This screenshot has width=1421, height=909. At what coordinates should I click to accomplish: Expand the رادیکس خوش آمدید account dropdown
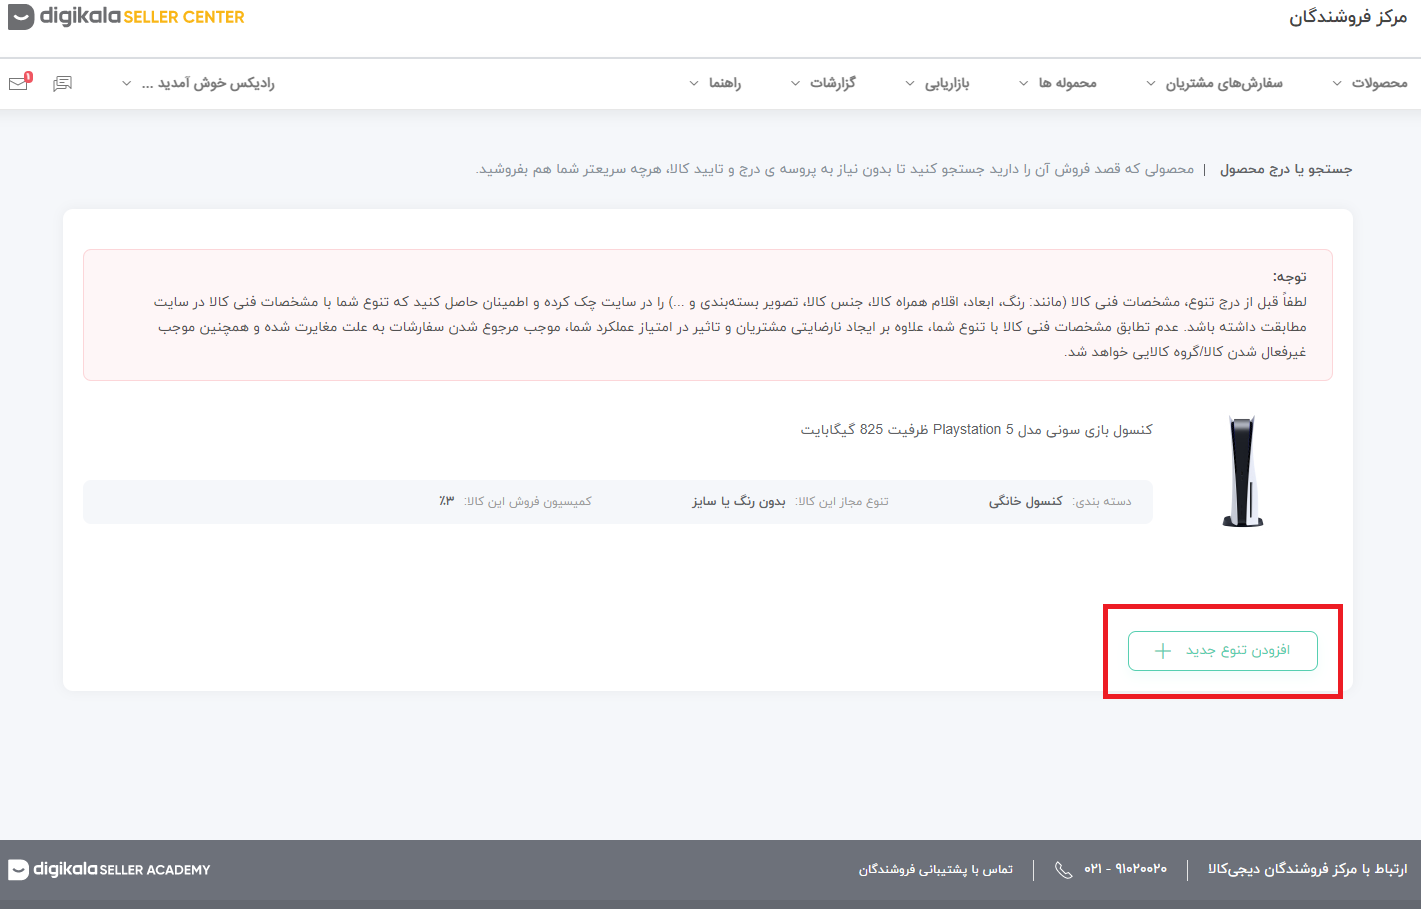pyautogui.click(x=198, y=83)
